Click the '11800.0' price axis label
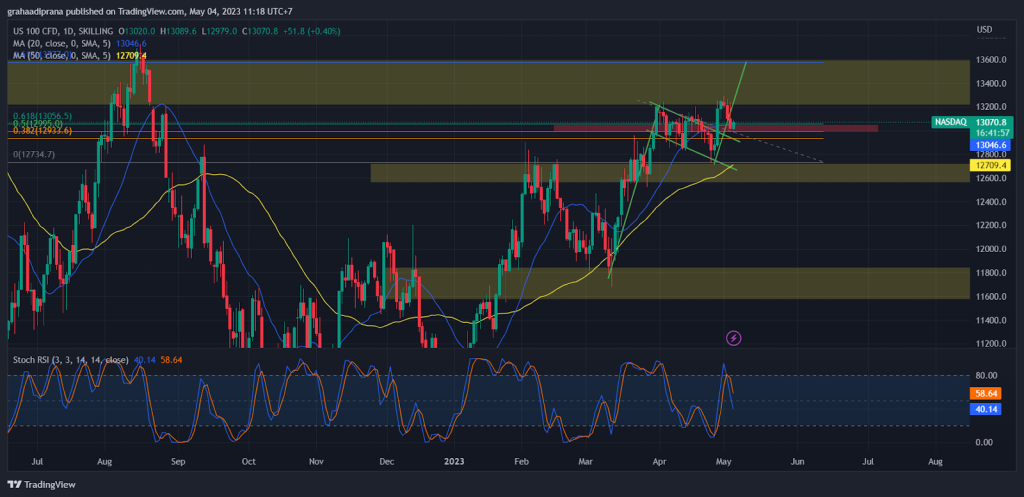The image size is (1024, 497). pyautogui.click(x=991, y=273)
